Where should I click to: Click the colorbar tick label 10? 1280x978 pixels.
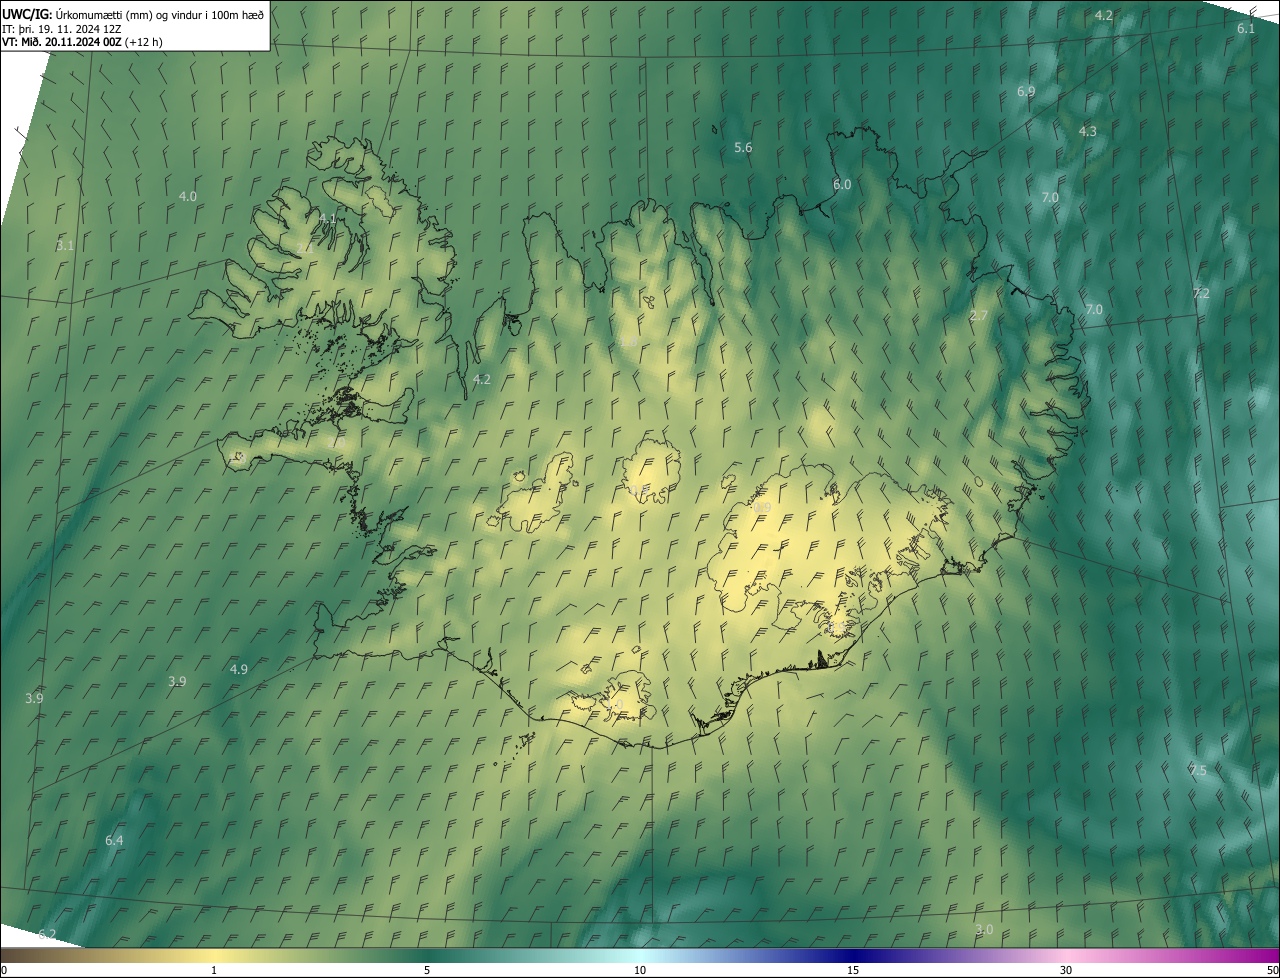pyautogui.click(x=640, y=970)
